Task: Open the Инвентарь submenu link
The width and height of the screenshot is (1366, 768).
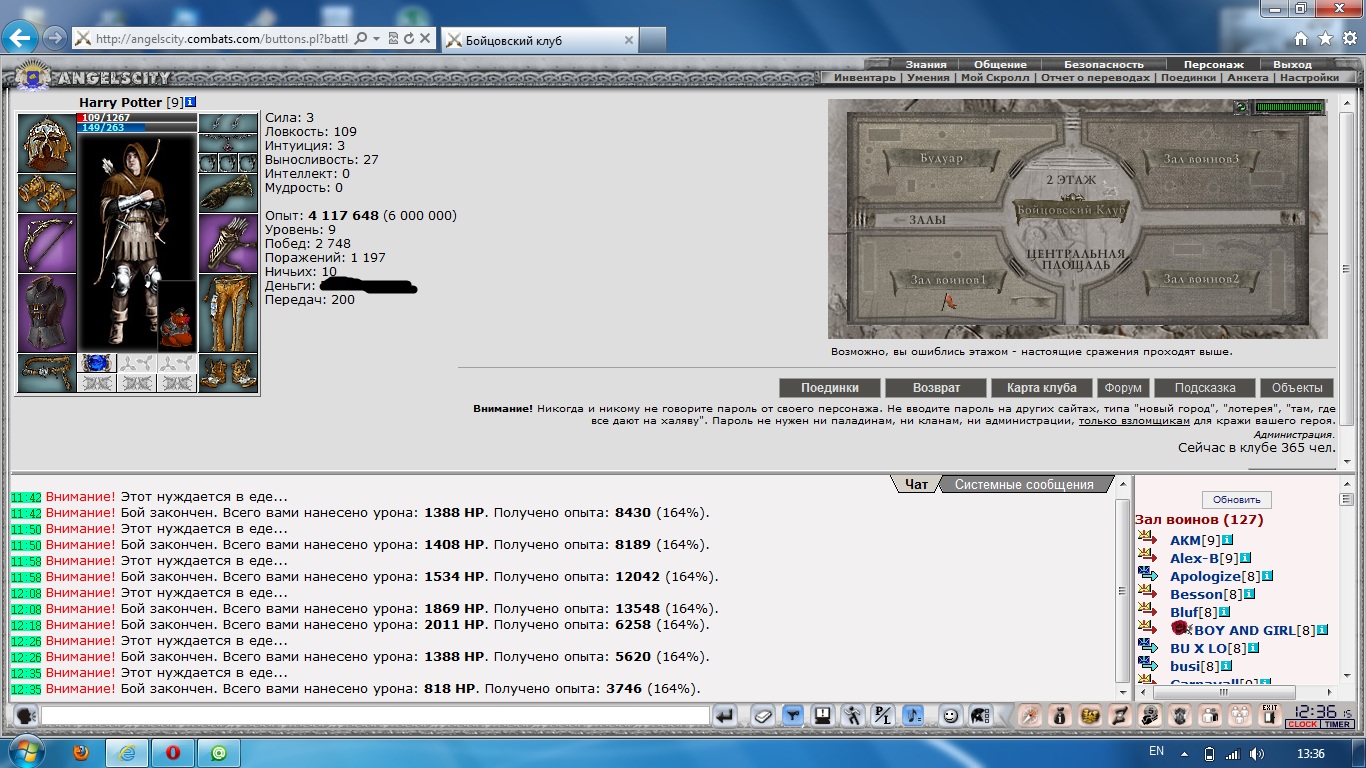Action: pos(865,77)
